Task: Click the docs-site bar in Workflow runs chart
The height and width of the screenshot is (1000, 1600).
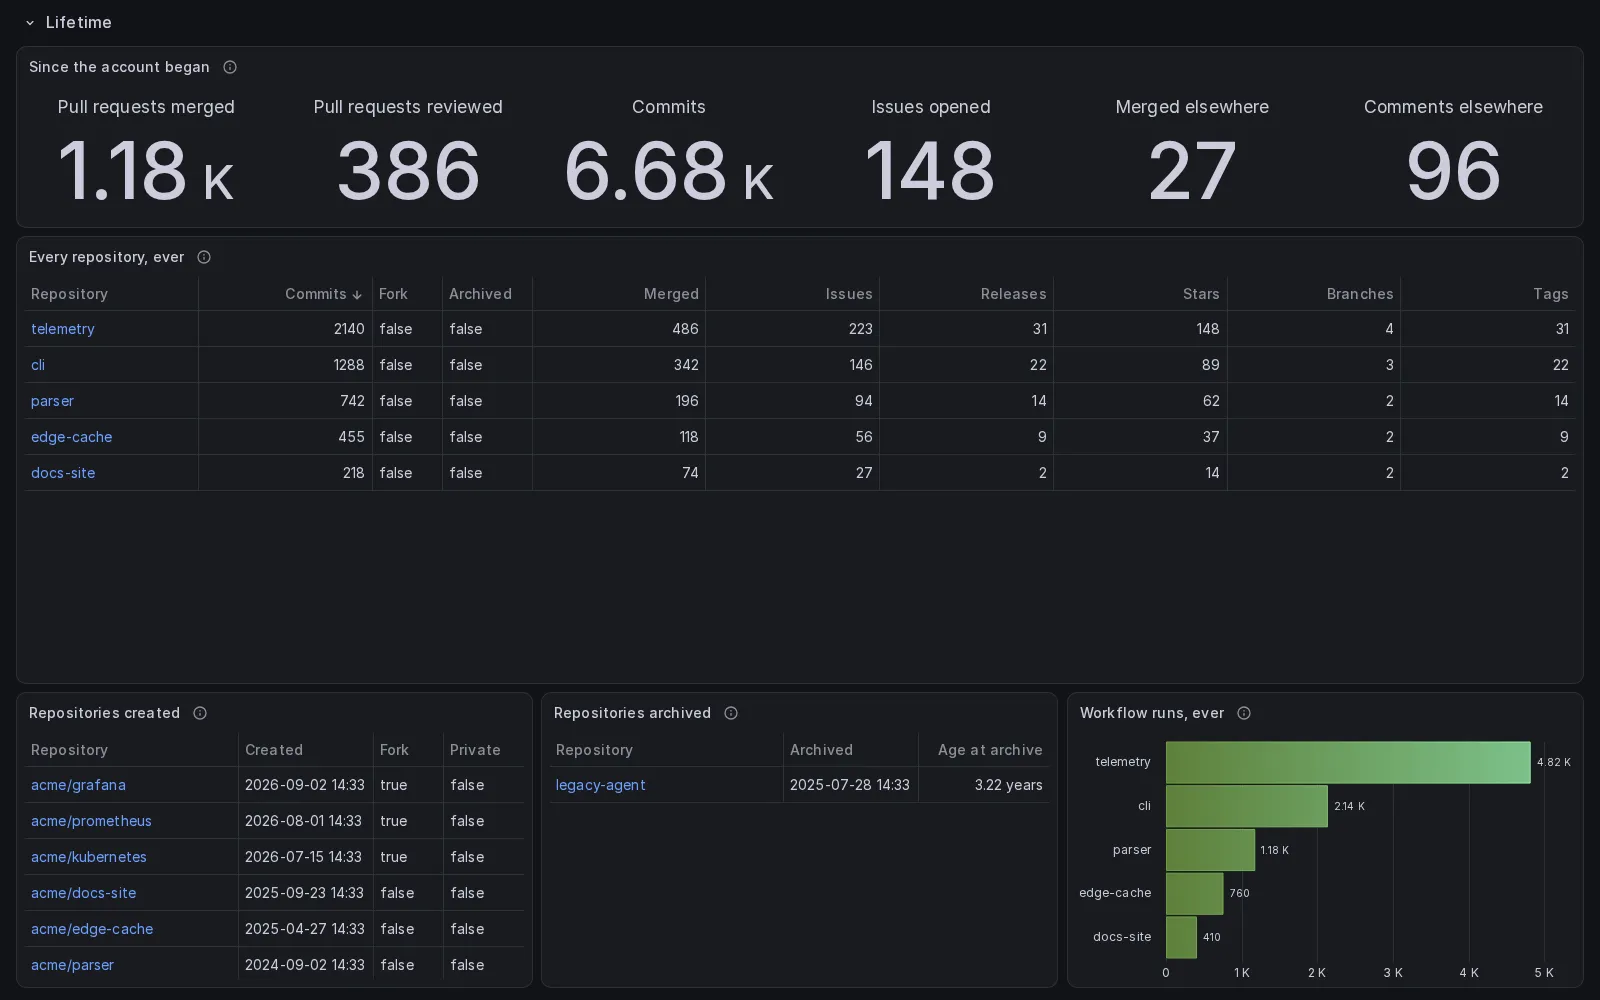Action: (1181, 937)
